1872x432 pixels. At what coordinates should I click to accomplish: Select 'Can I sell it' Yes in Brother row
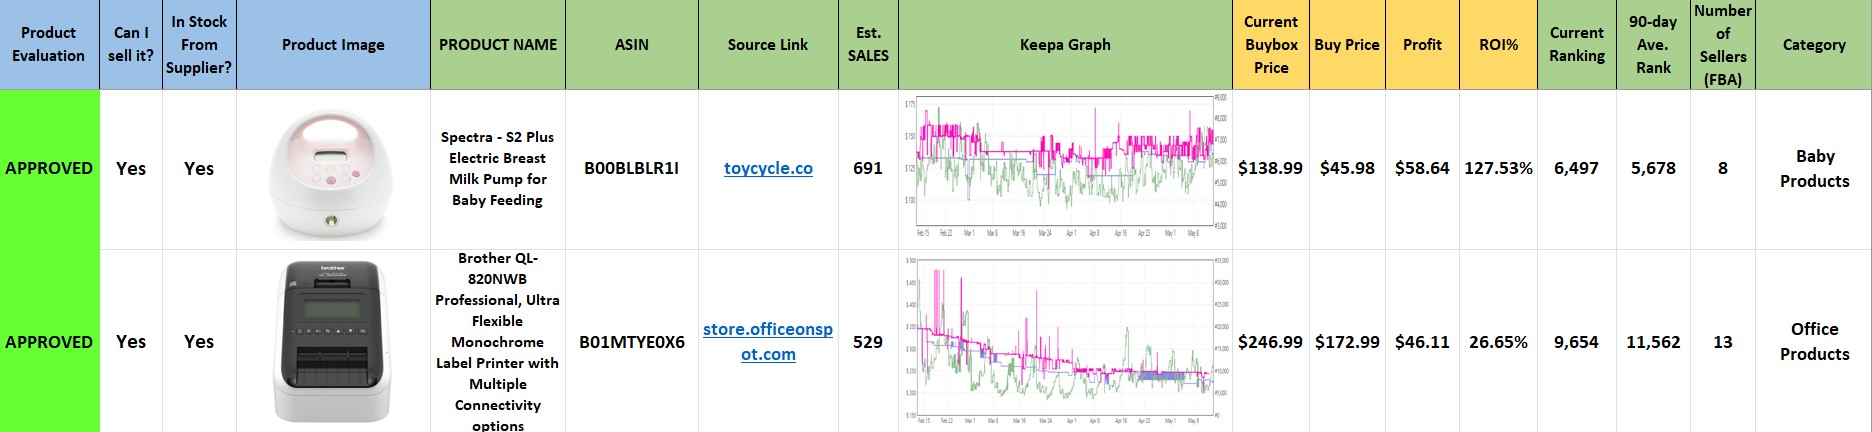coord(131,341)
